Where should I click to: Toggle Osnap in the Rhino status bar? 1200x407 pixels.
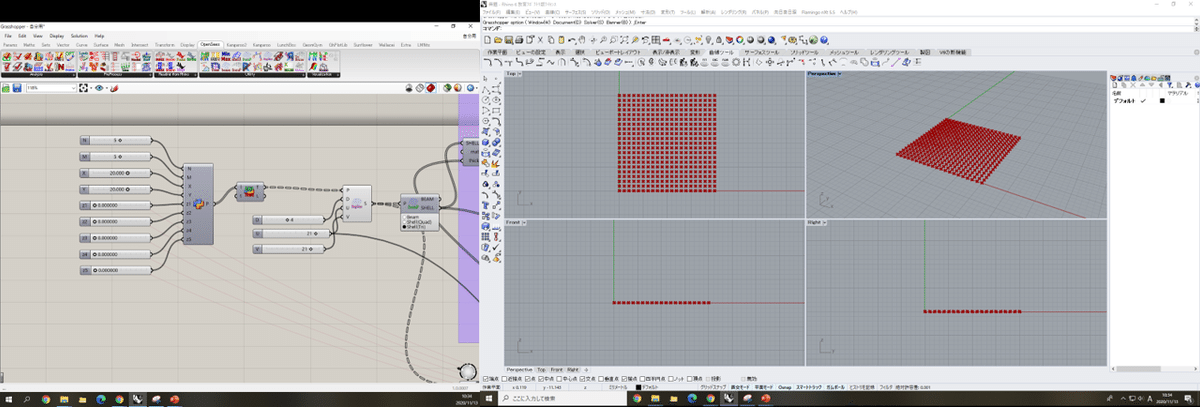pyautogui.click(x=785, y=386)
